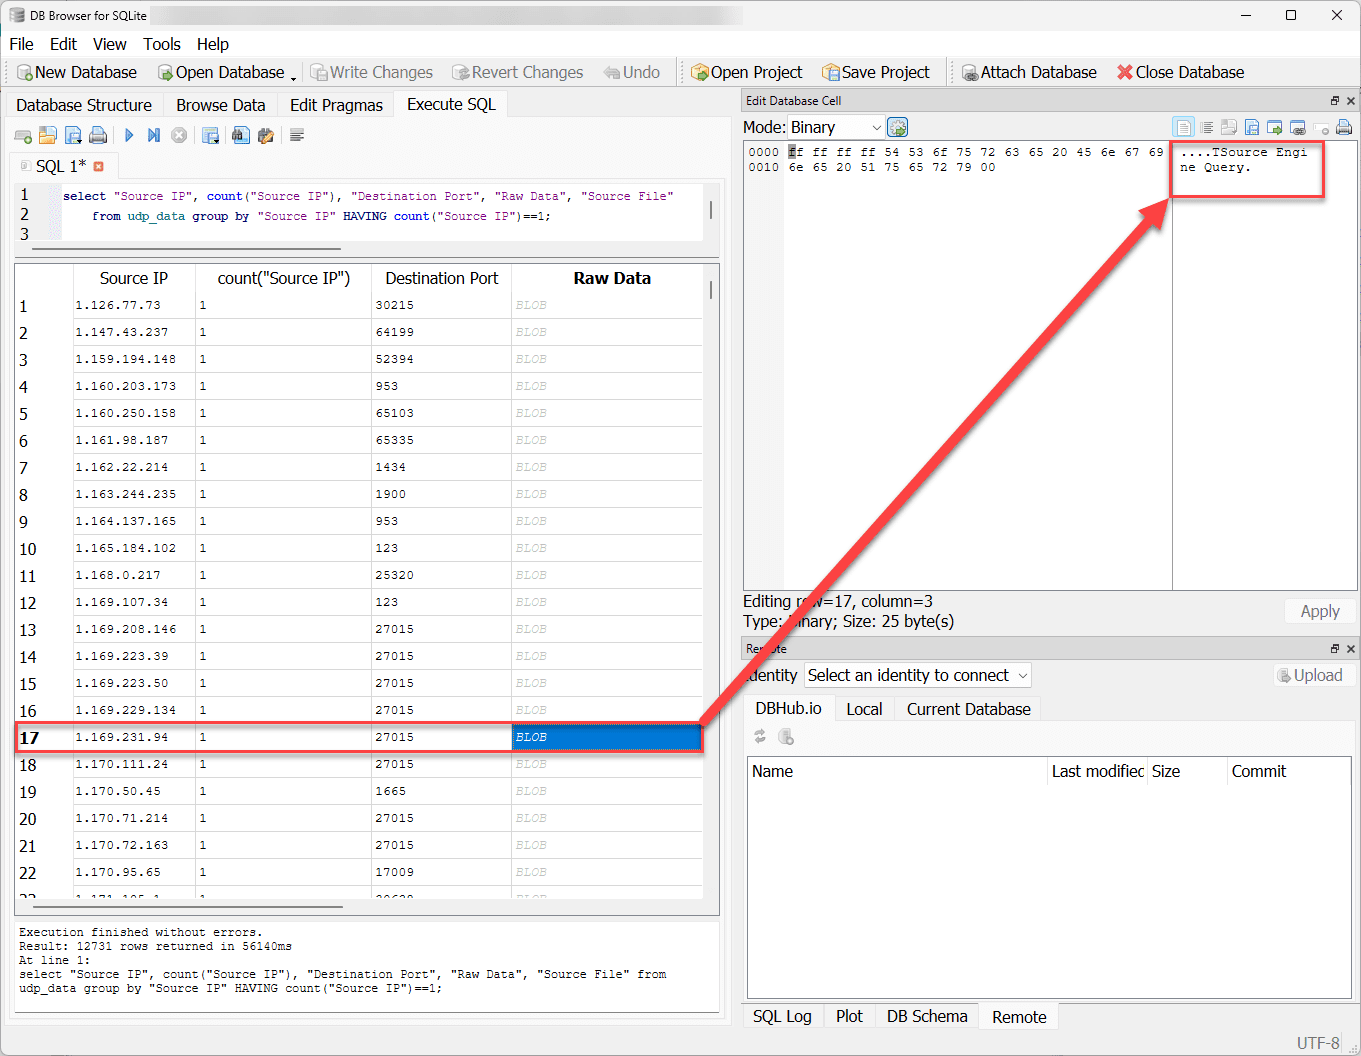Open the SQL Log bottom tab

pos(782,1016)
